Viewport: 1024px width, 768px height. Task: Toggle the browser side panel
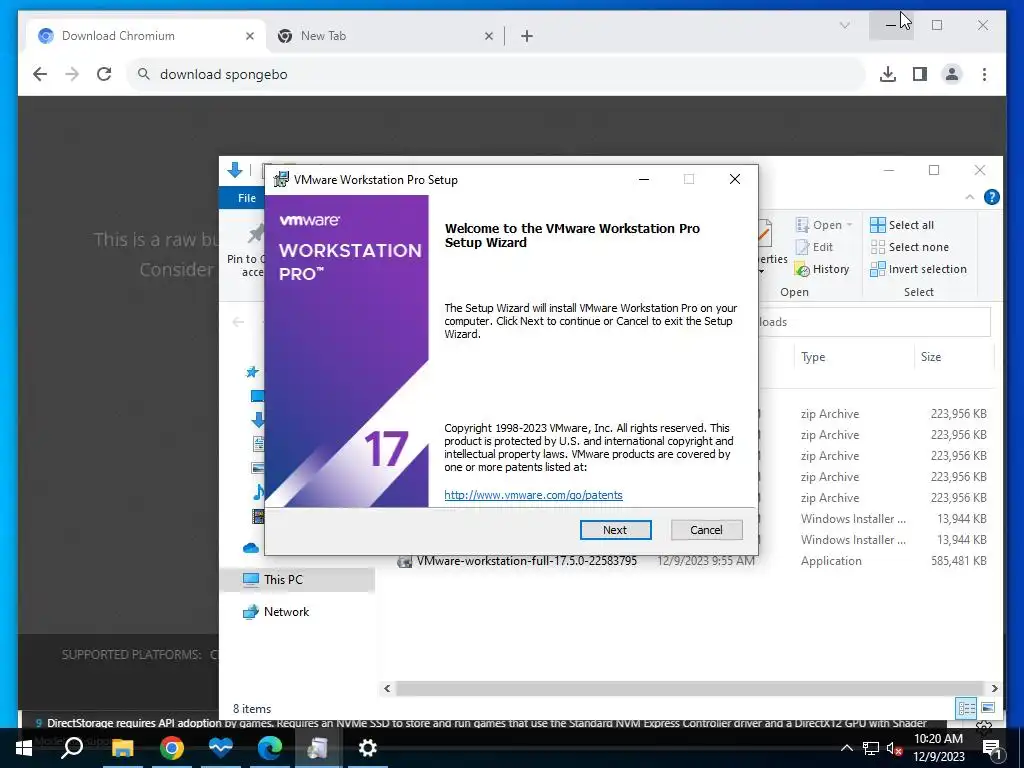tap(920, 74)
